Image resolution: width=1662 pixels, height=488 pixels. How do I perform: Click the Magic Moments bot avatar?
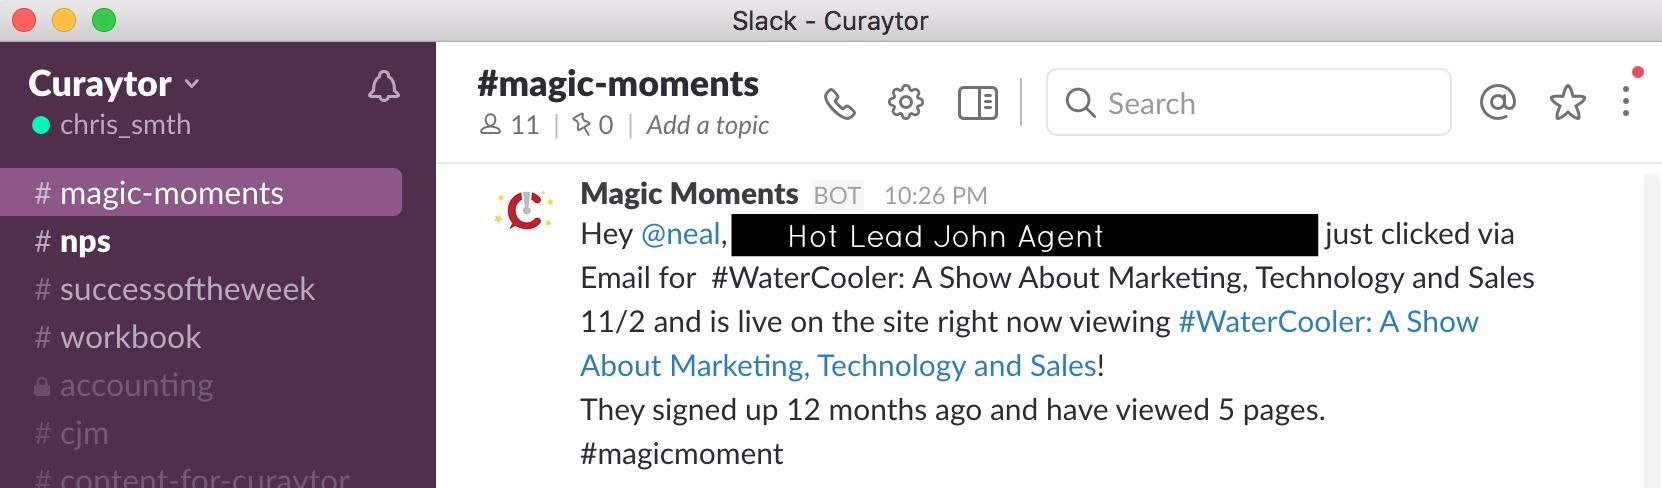point(524,210)
